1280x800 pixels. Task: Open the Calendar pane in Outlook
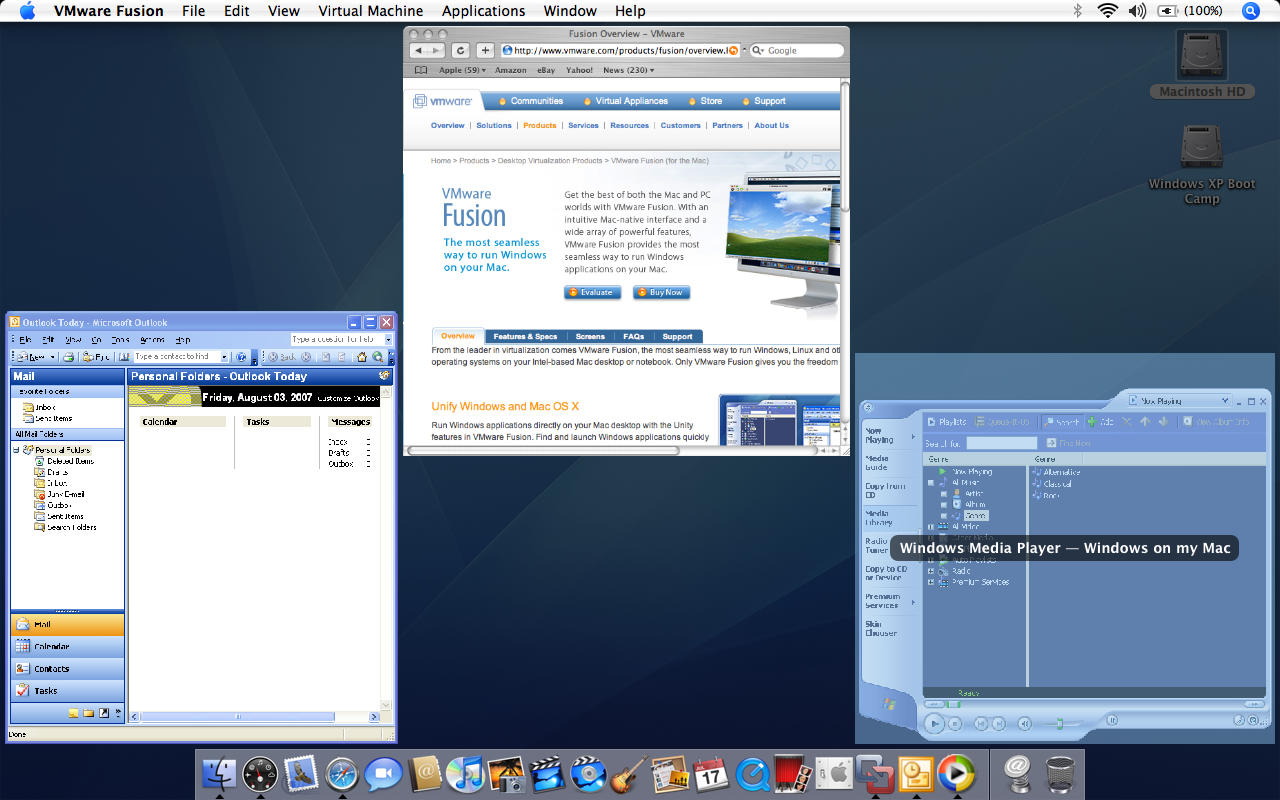click(68, 647)
